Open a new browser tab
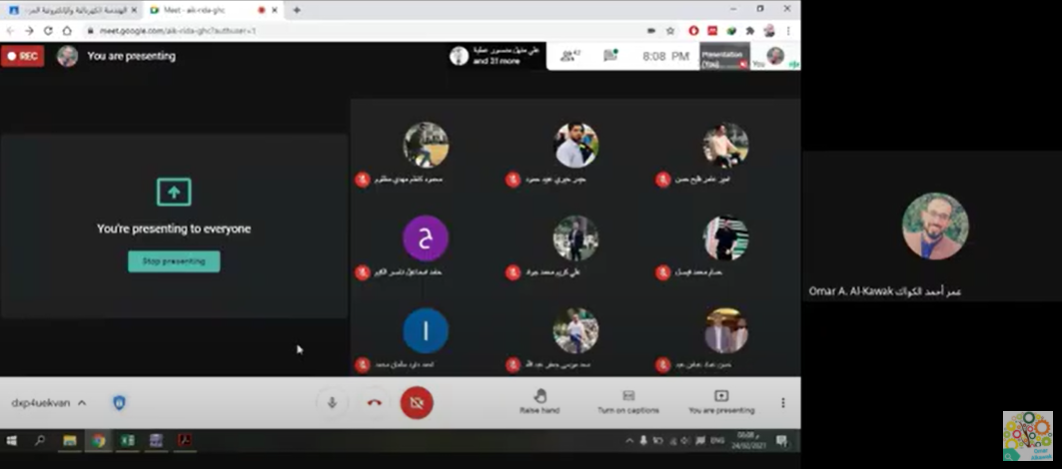 (x=297, y=10)
